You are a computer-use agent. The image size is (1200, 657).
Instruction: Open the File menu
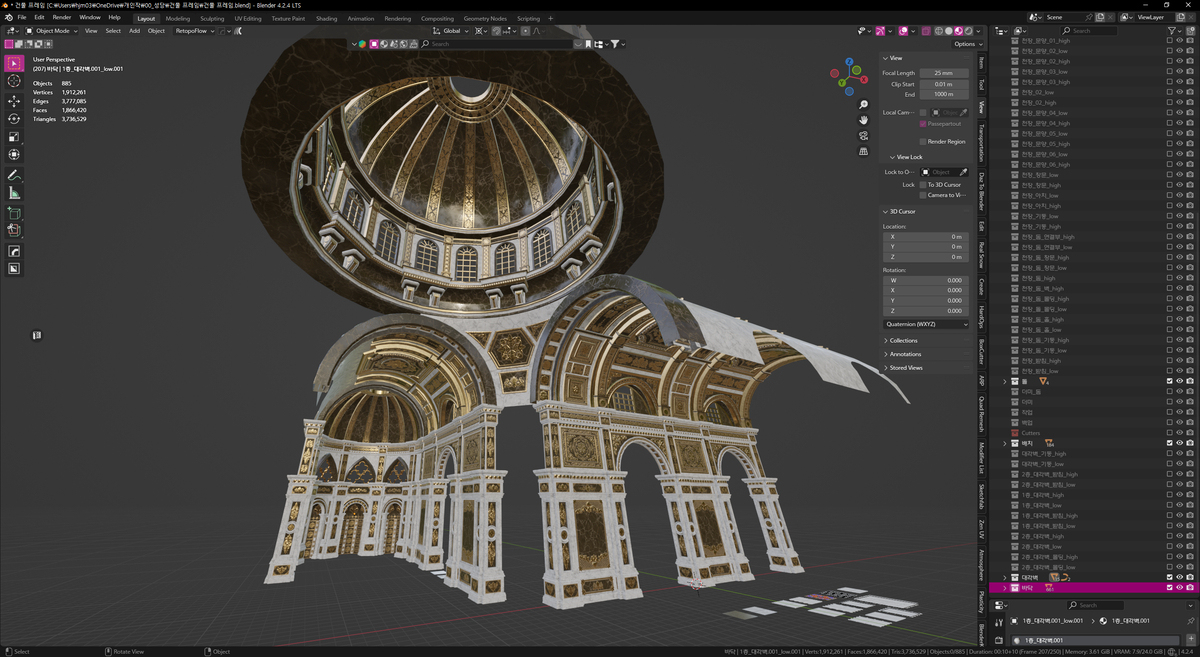point(22,17)
